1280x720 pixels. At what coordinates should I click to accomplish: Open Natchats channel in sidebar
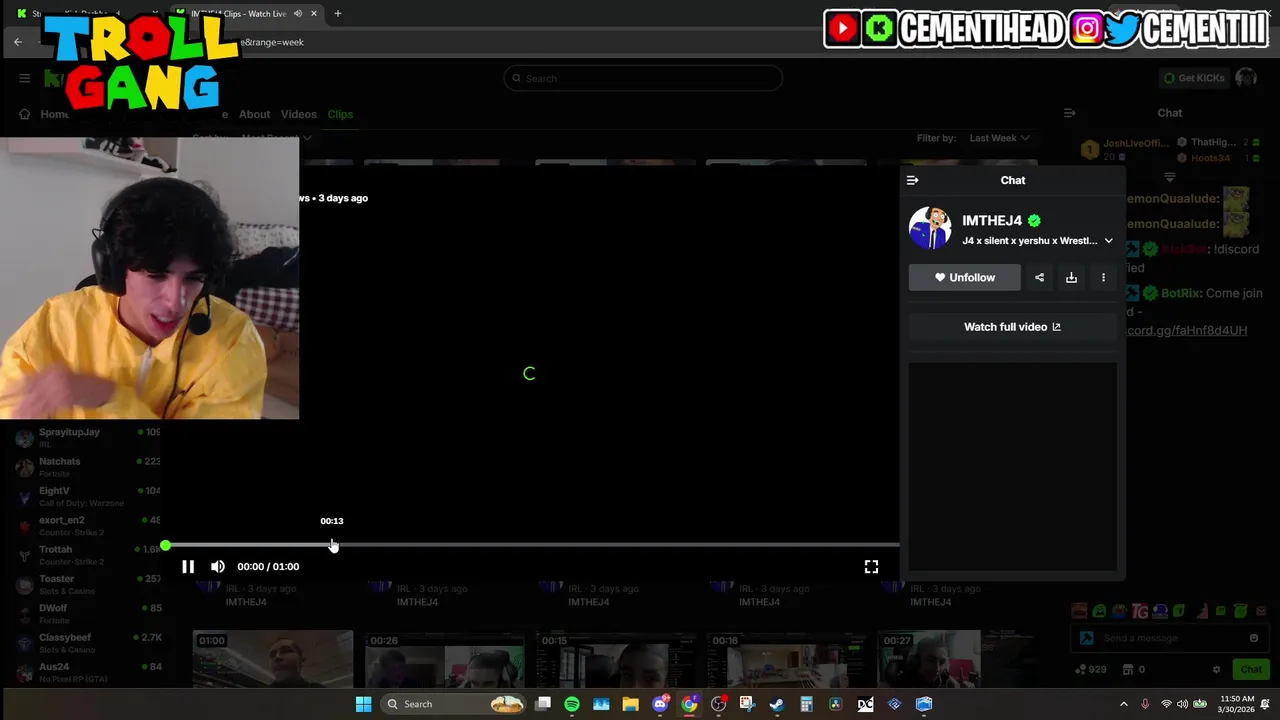pos(88,466)
